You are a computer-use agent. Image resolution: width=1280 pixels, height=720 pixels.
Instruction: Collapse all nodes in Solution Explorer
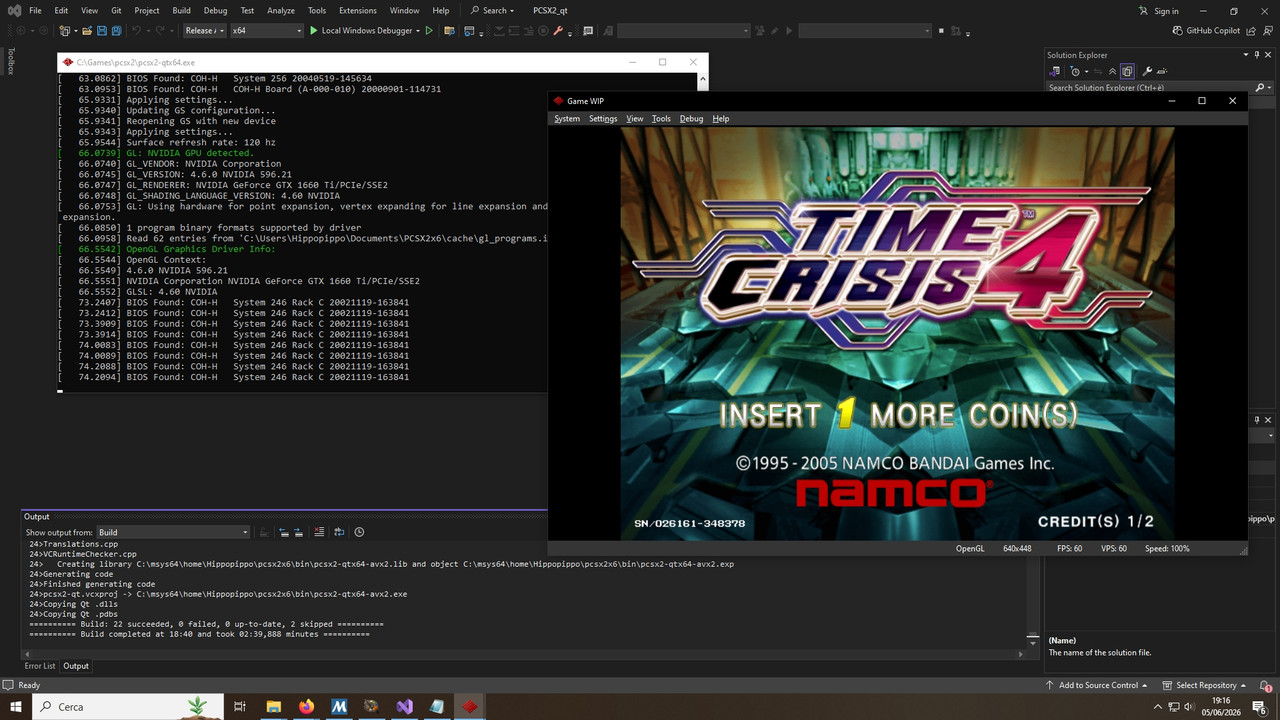[x=1112, y=71]
